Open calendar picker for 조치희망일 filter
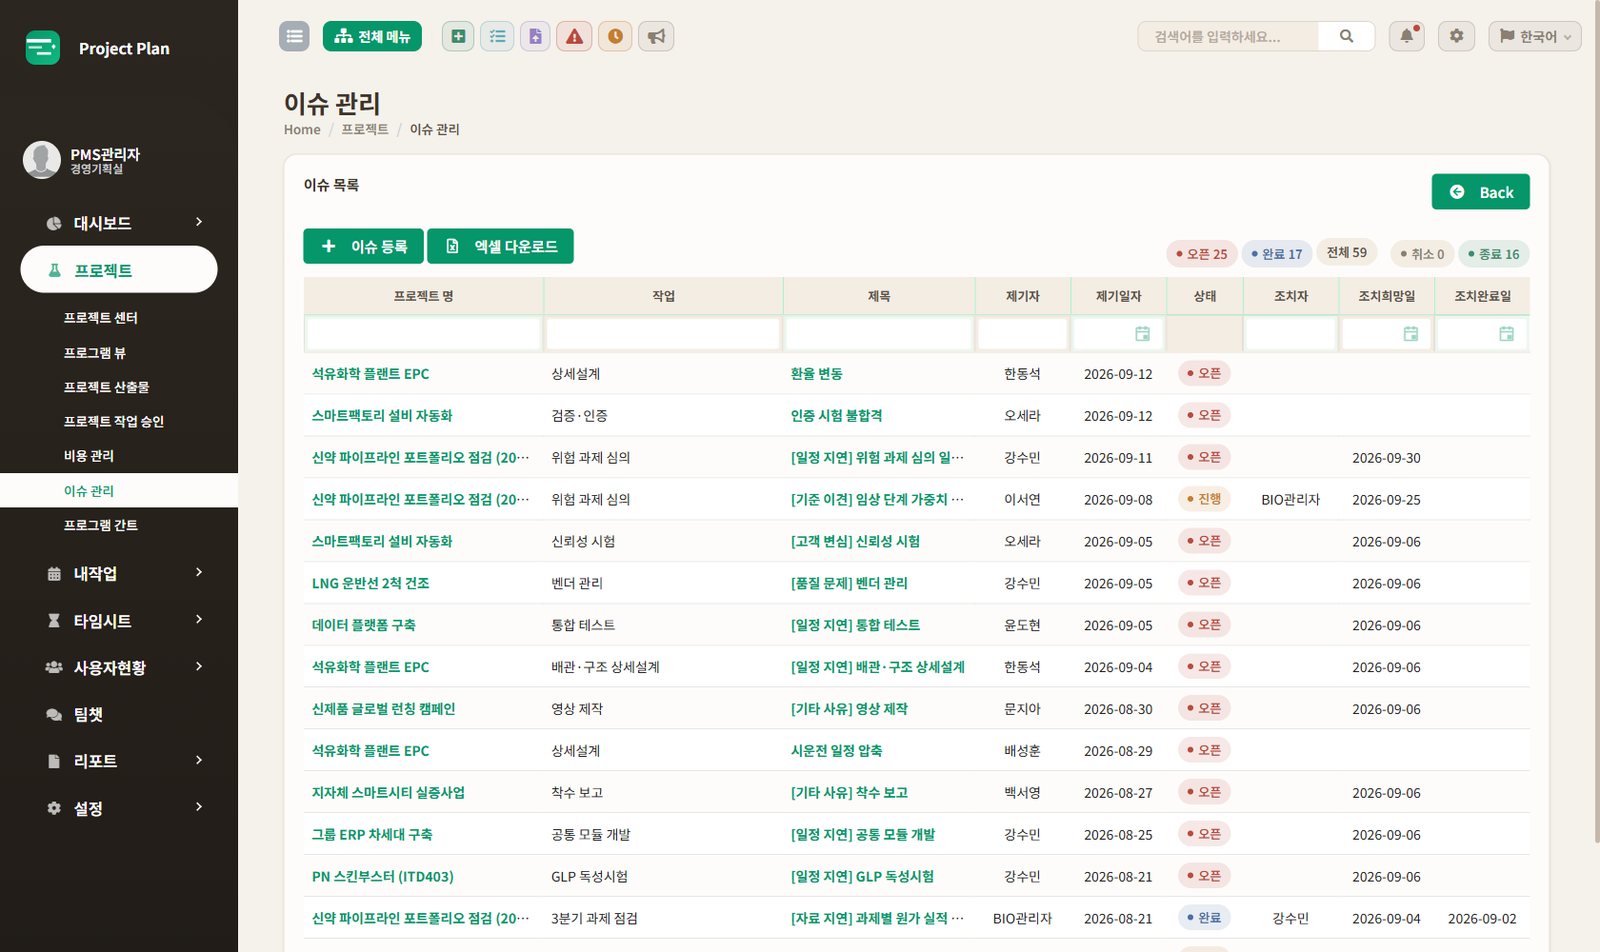This screenshot has width=1600, height=952. click(1410, 334)
